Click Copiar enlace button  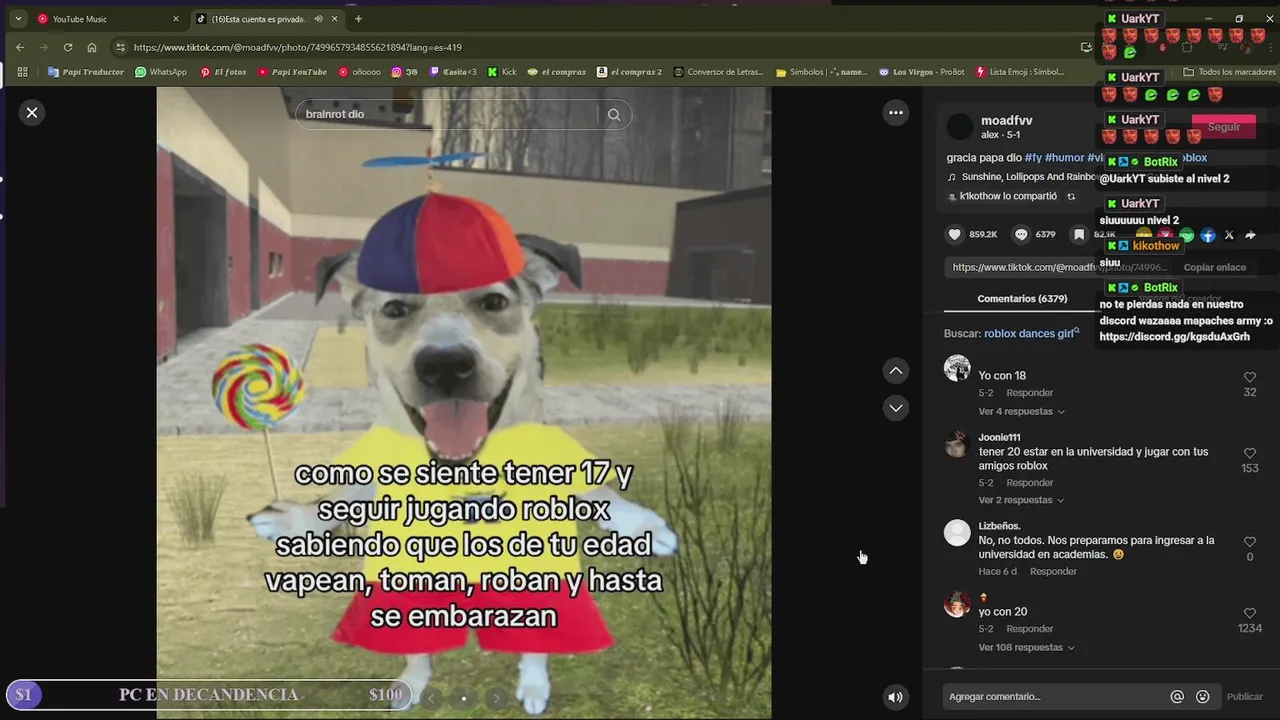click(1215, 267)
